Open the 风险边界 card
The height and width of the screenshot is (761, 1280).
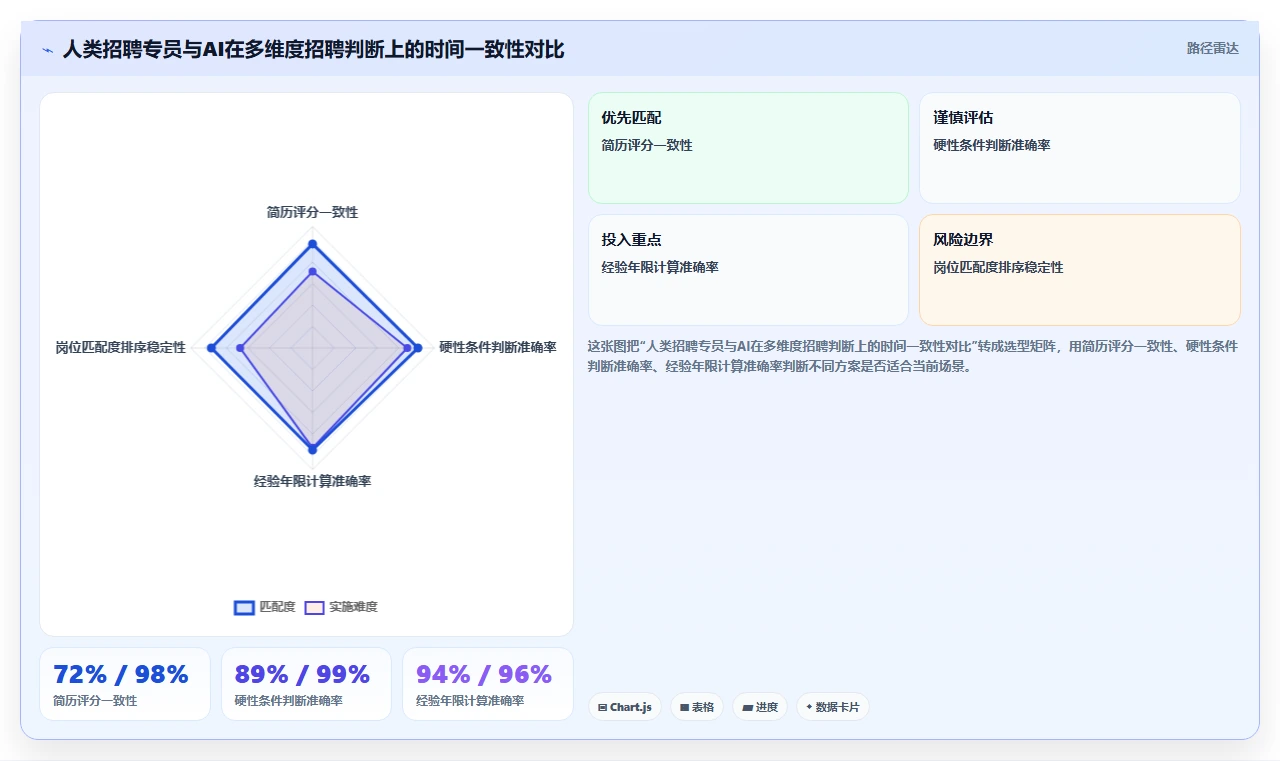click(x=1080, y=270)
